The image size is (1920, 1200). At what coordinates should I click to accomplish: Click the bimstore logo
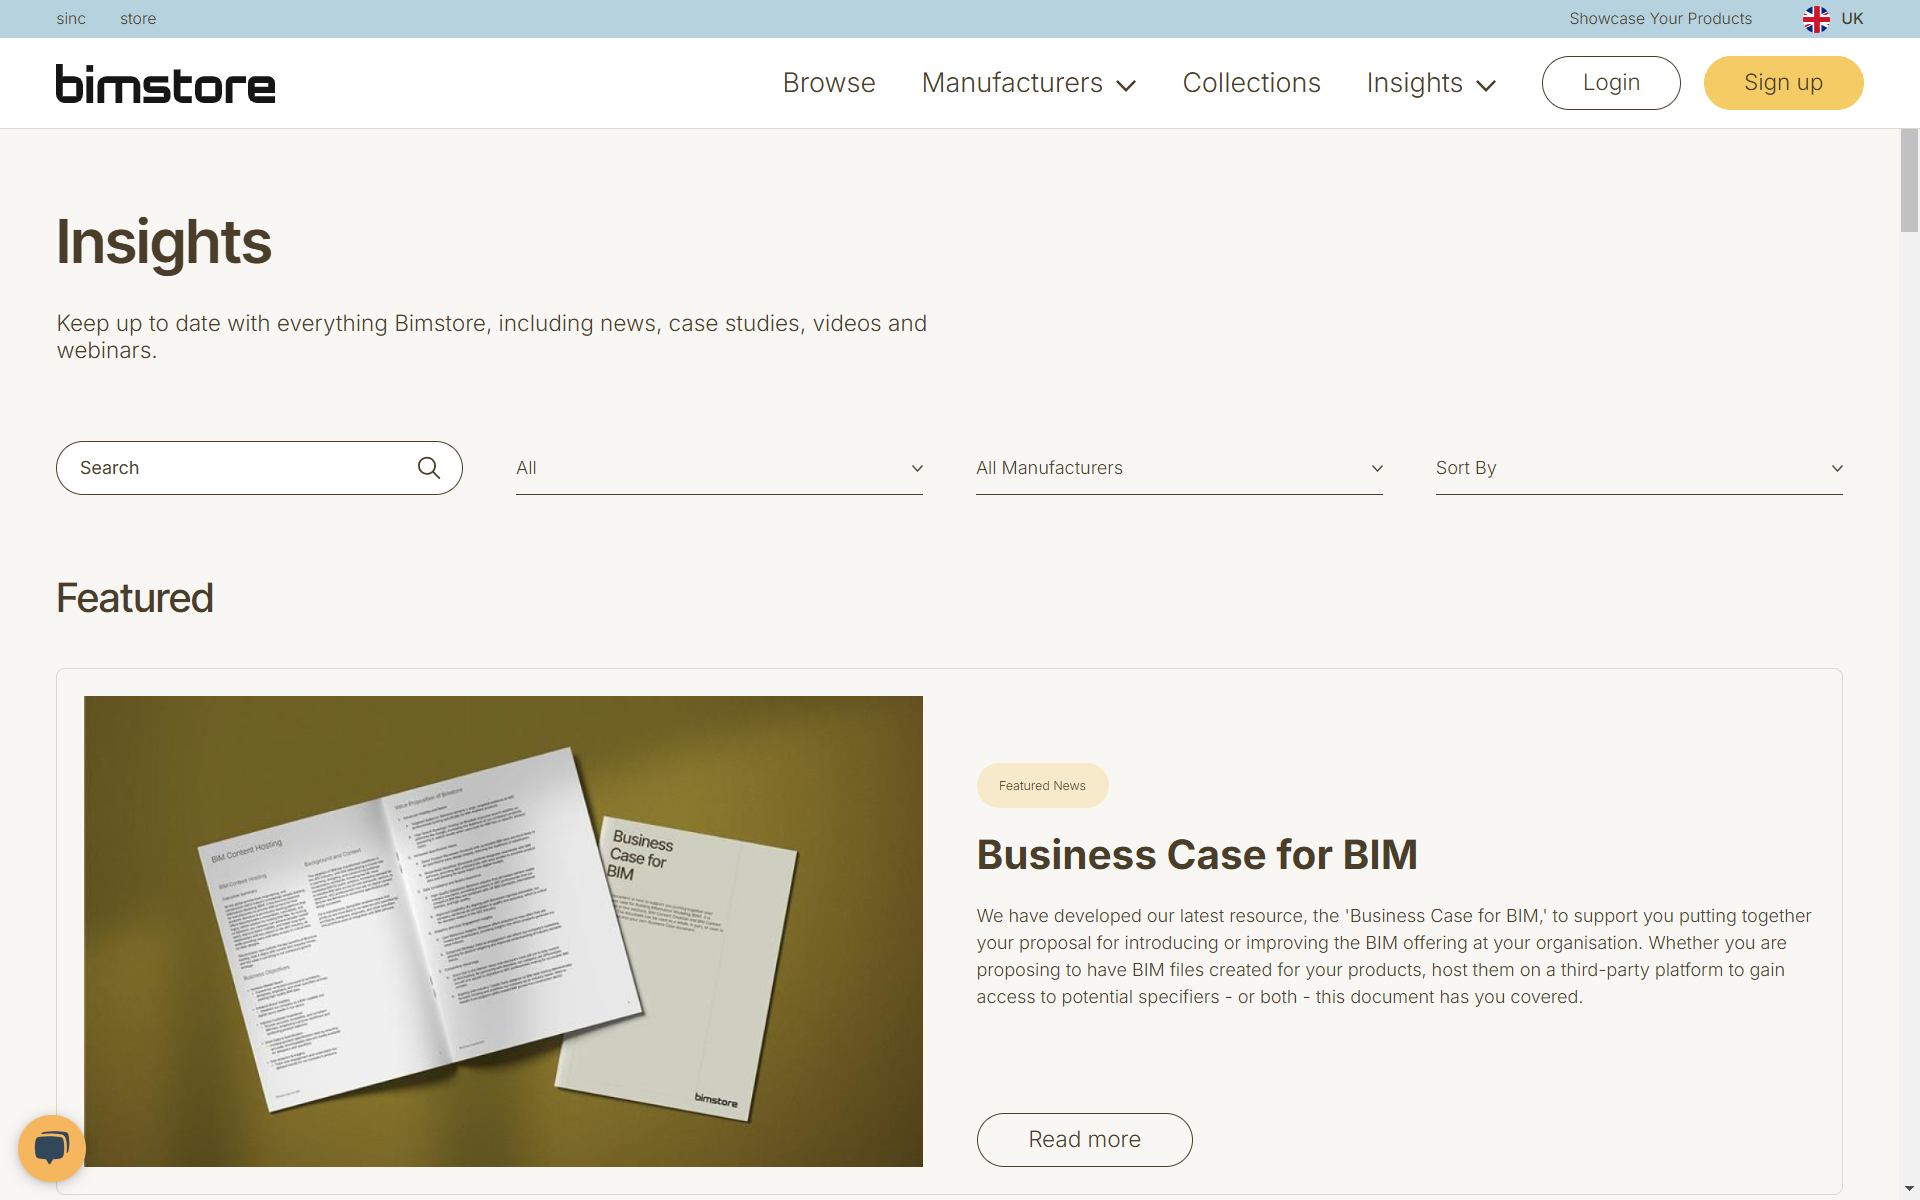[x=166, y=84]
